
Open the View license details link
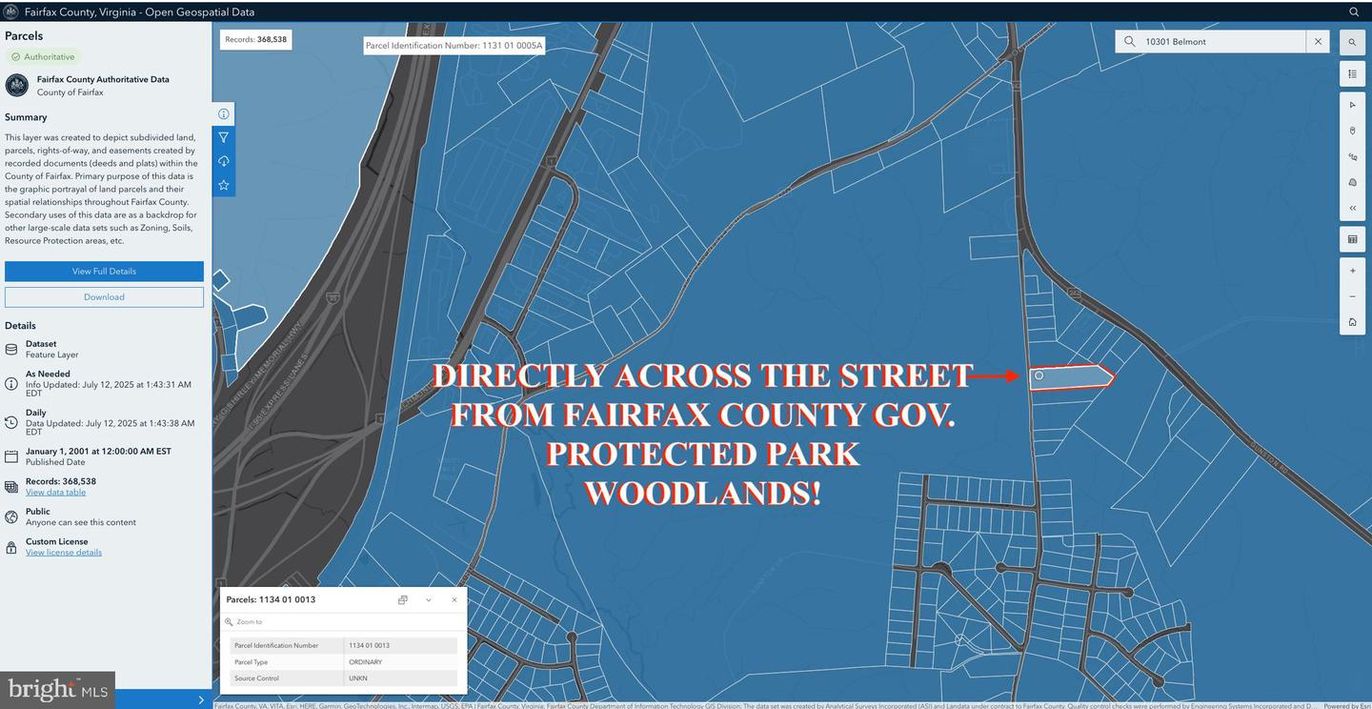[64, 552]
